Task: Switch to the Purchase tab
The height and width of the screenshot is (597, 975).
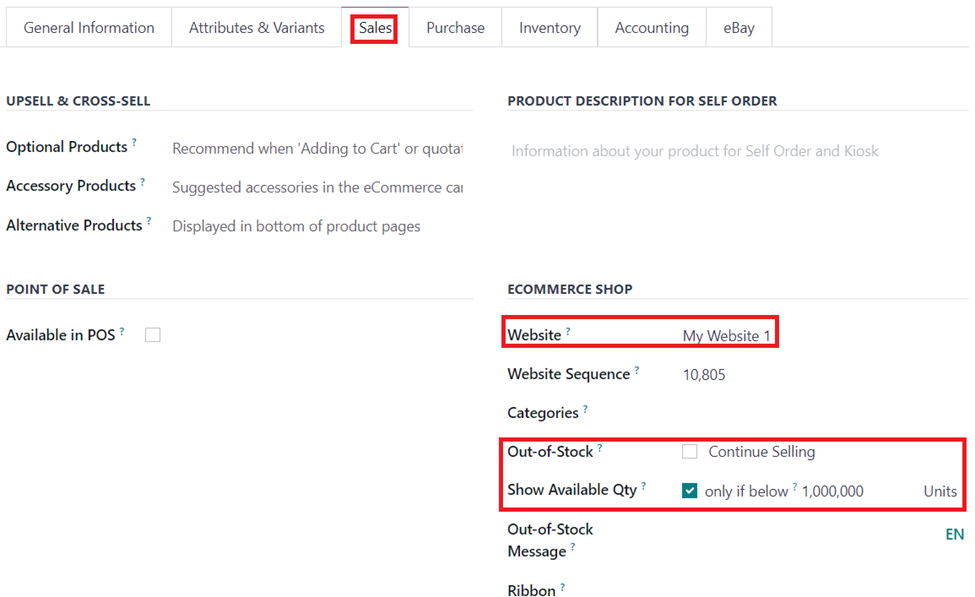Action: point(455,27)
